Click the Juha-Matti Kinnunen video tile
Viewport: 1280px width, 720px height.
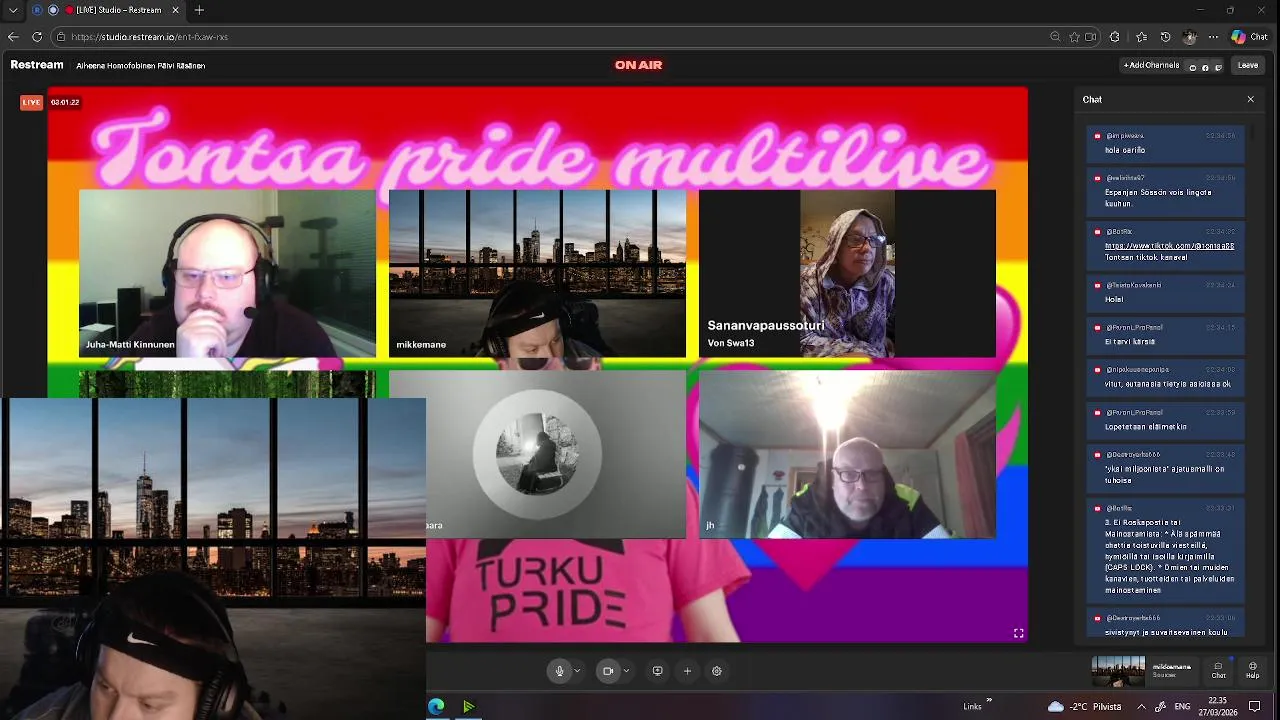point(227,273)
